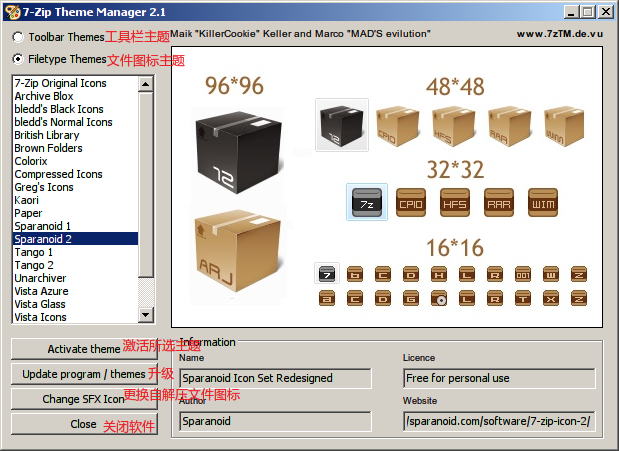Click the www.7zTM.de.vu website text
Screen dimensions: 619x451
pos(560,34)
